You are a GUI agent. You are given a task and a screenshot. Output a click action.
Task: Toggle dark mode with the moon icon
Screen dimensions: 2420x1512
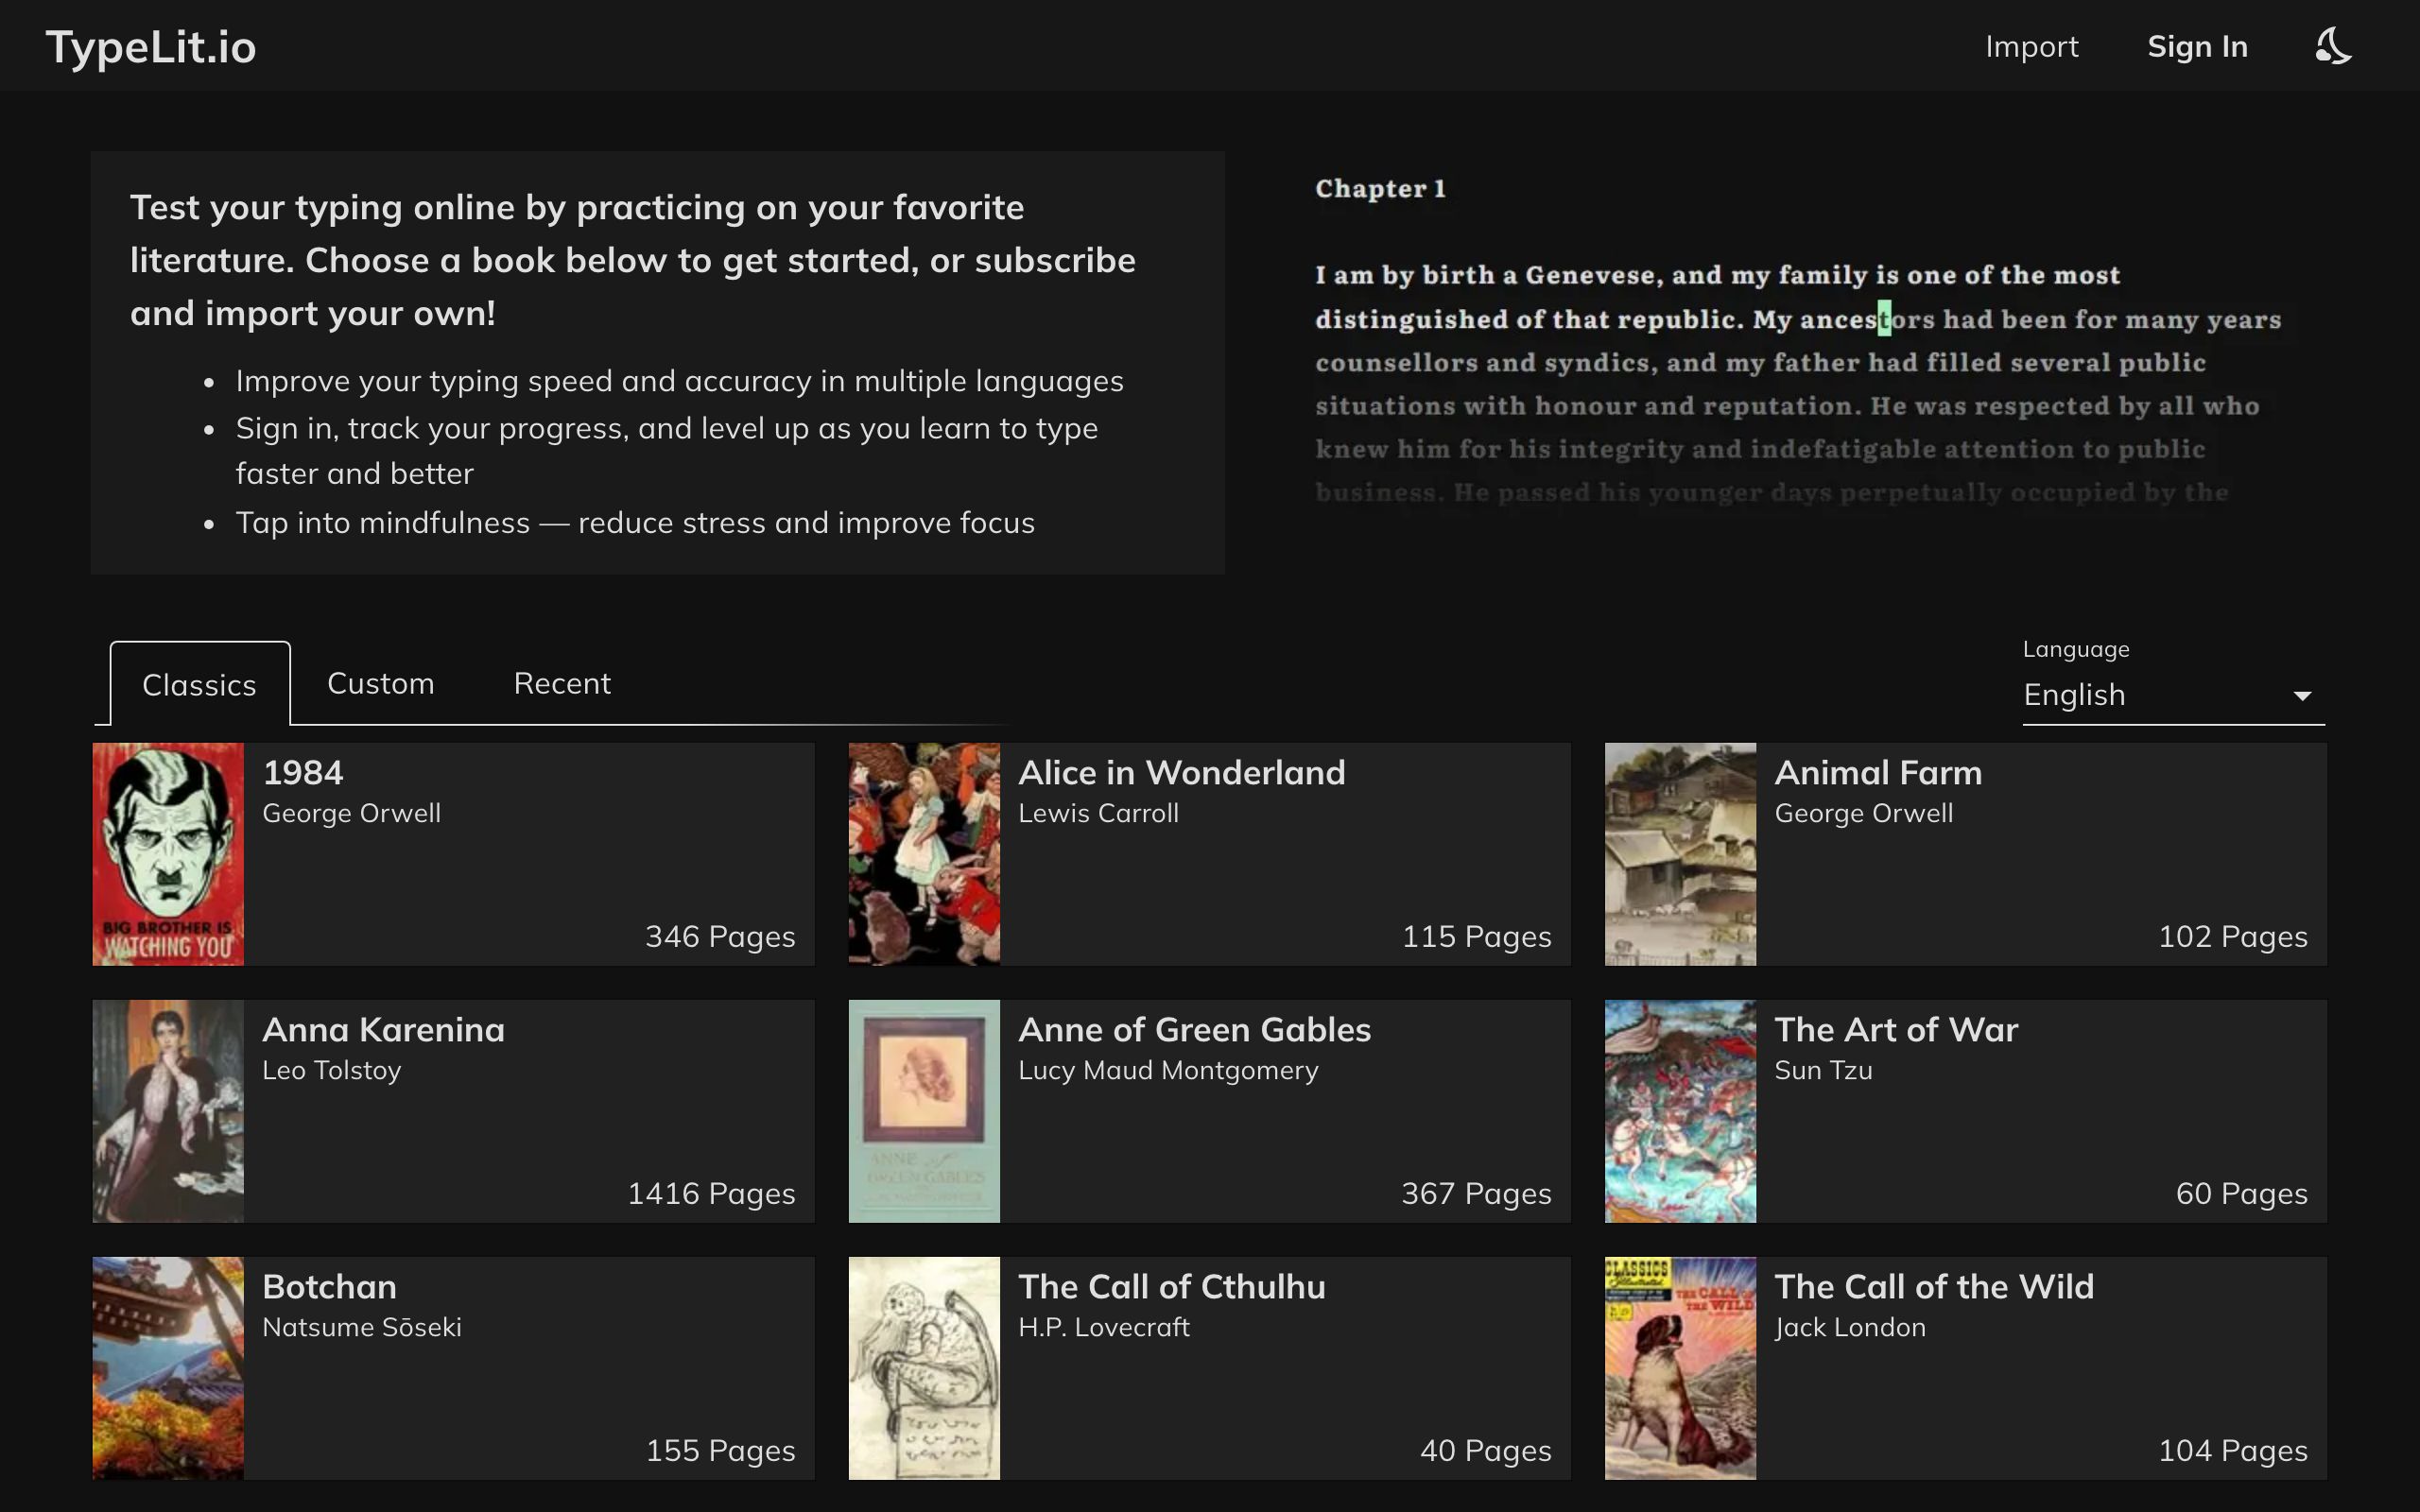click(x=2333, y=46)
